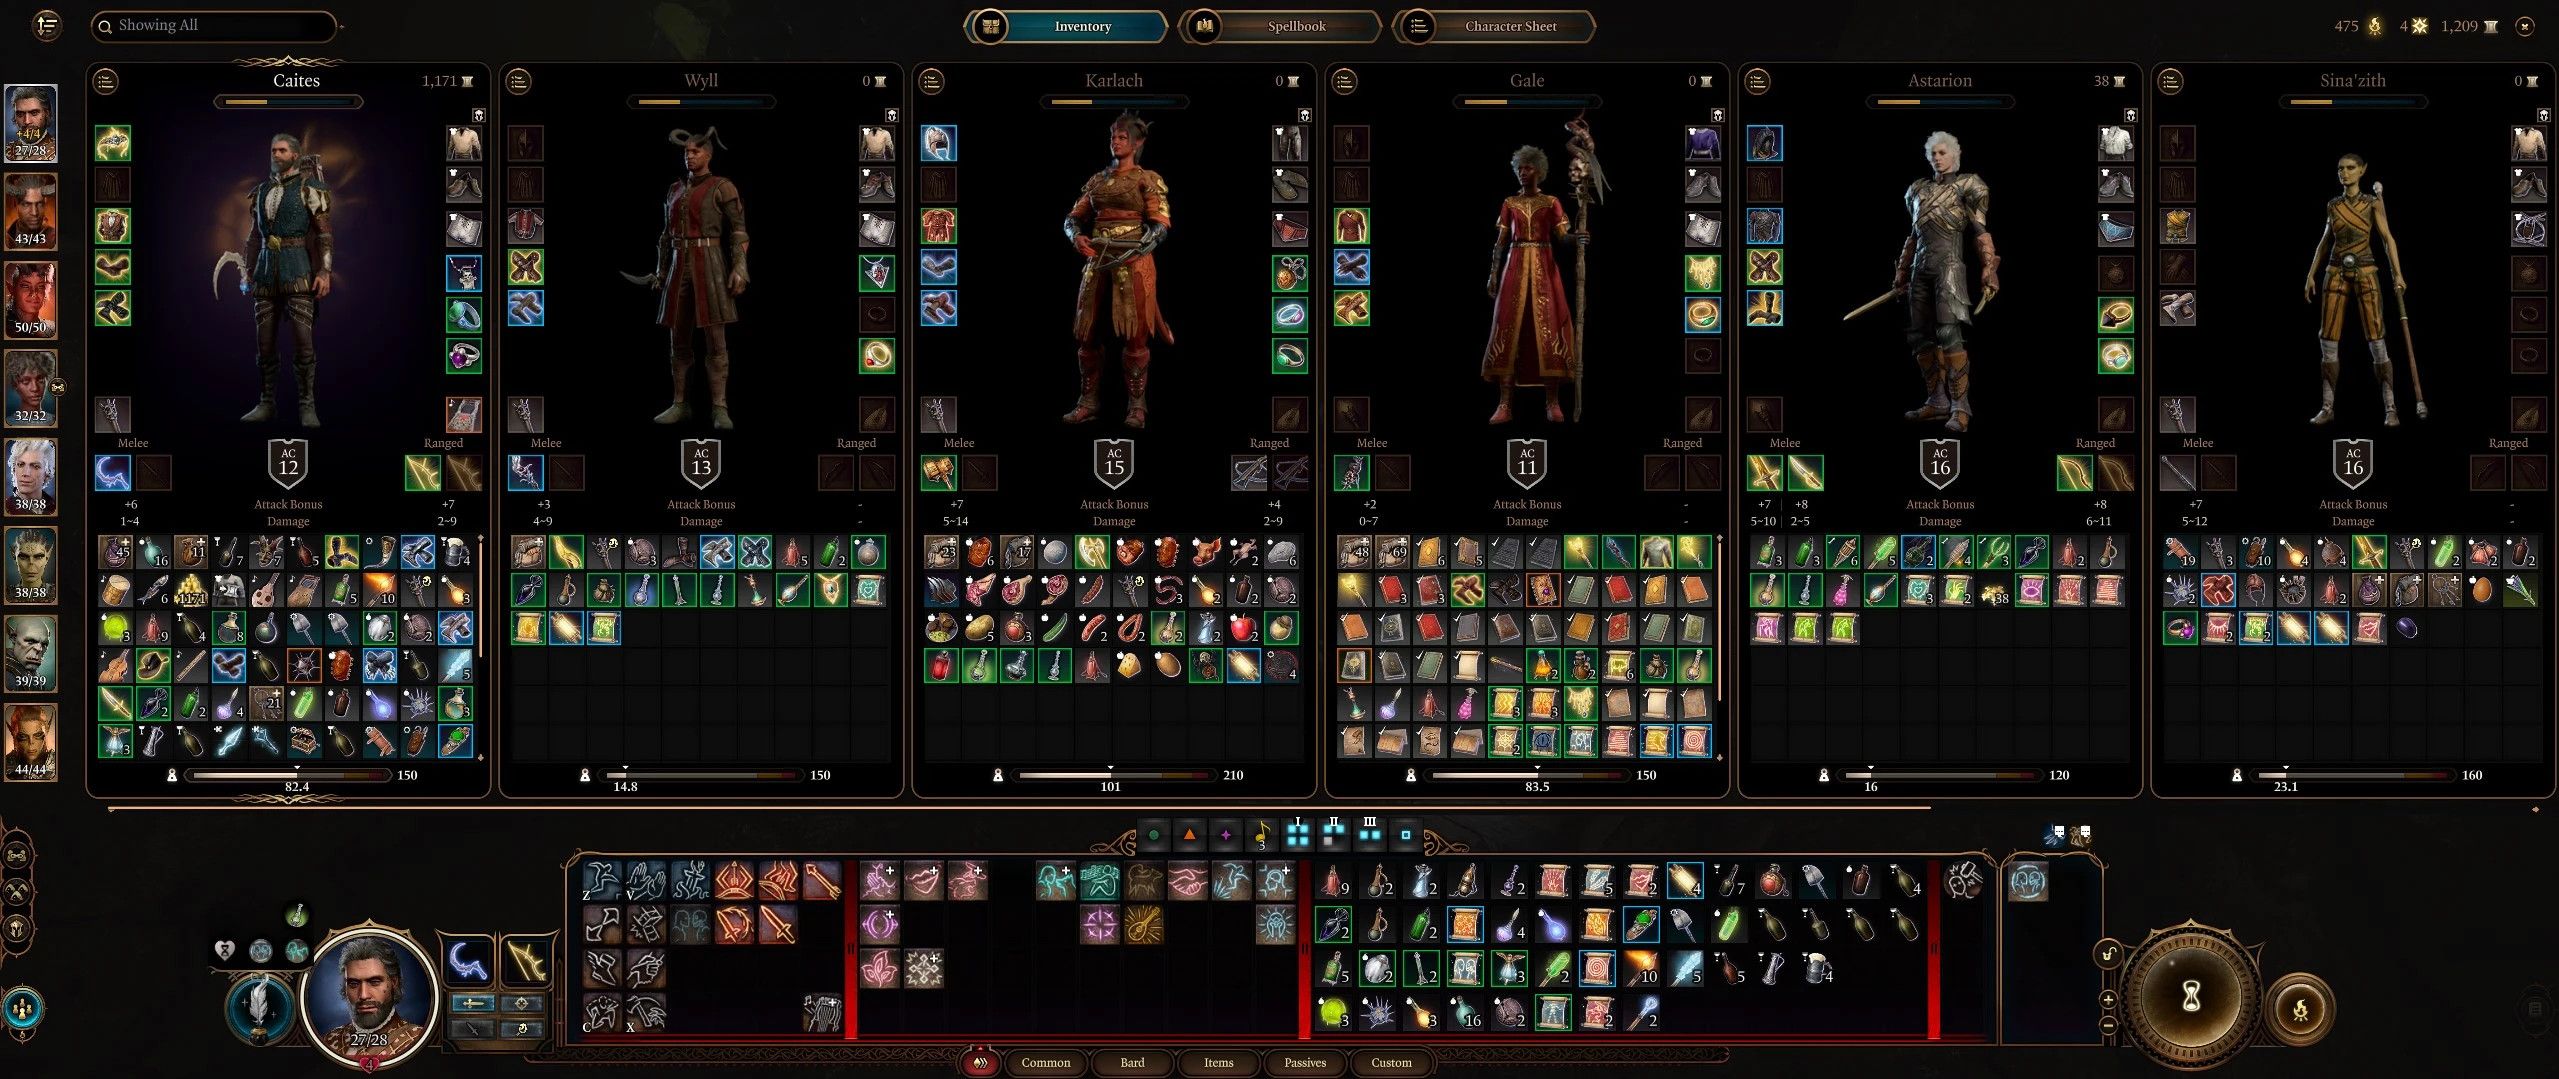Click the Jump action icon marked Z
Viewport: 2559px width, 1079px height.
point(602,882)
